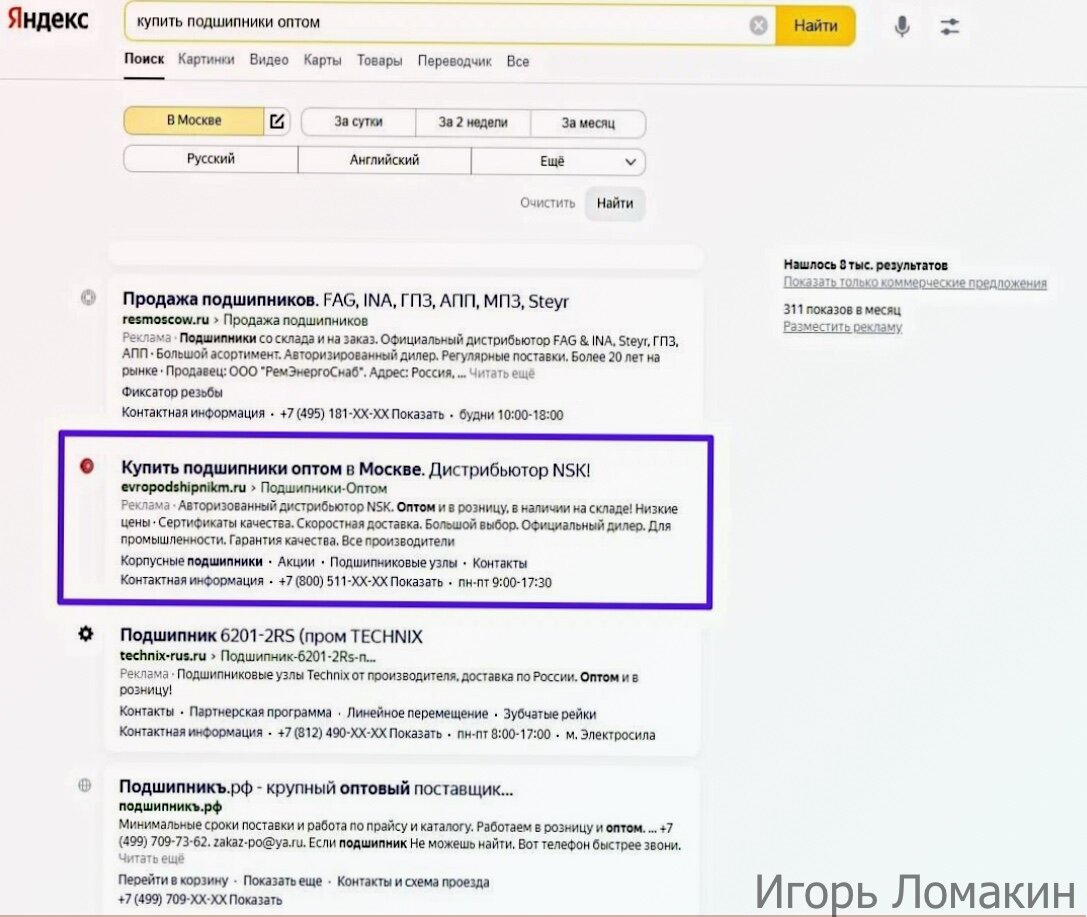Click the yellow Найти search button
Image resolution: width=1087 pixels, height=917 pixels.
coord(815,26)
